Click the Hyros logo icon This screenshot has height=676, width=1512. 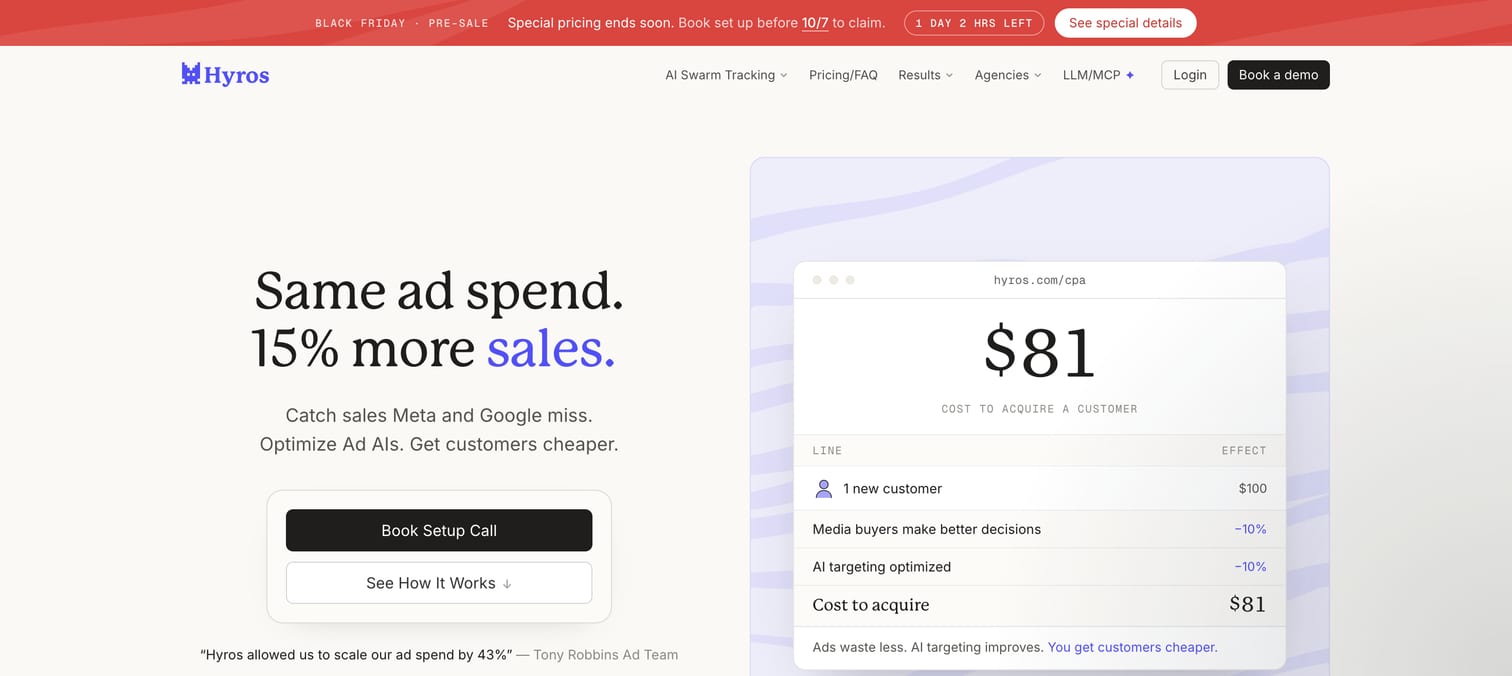tap(191, 74)
